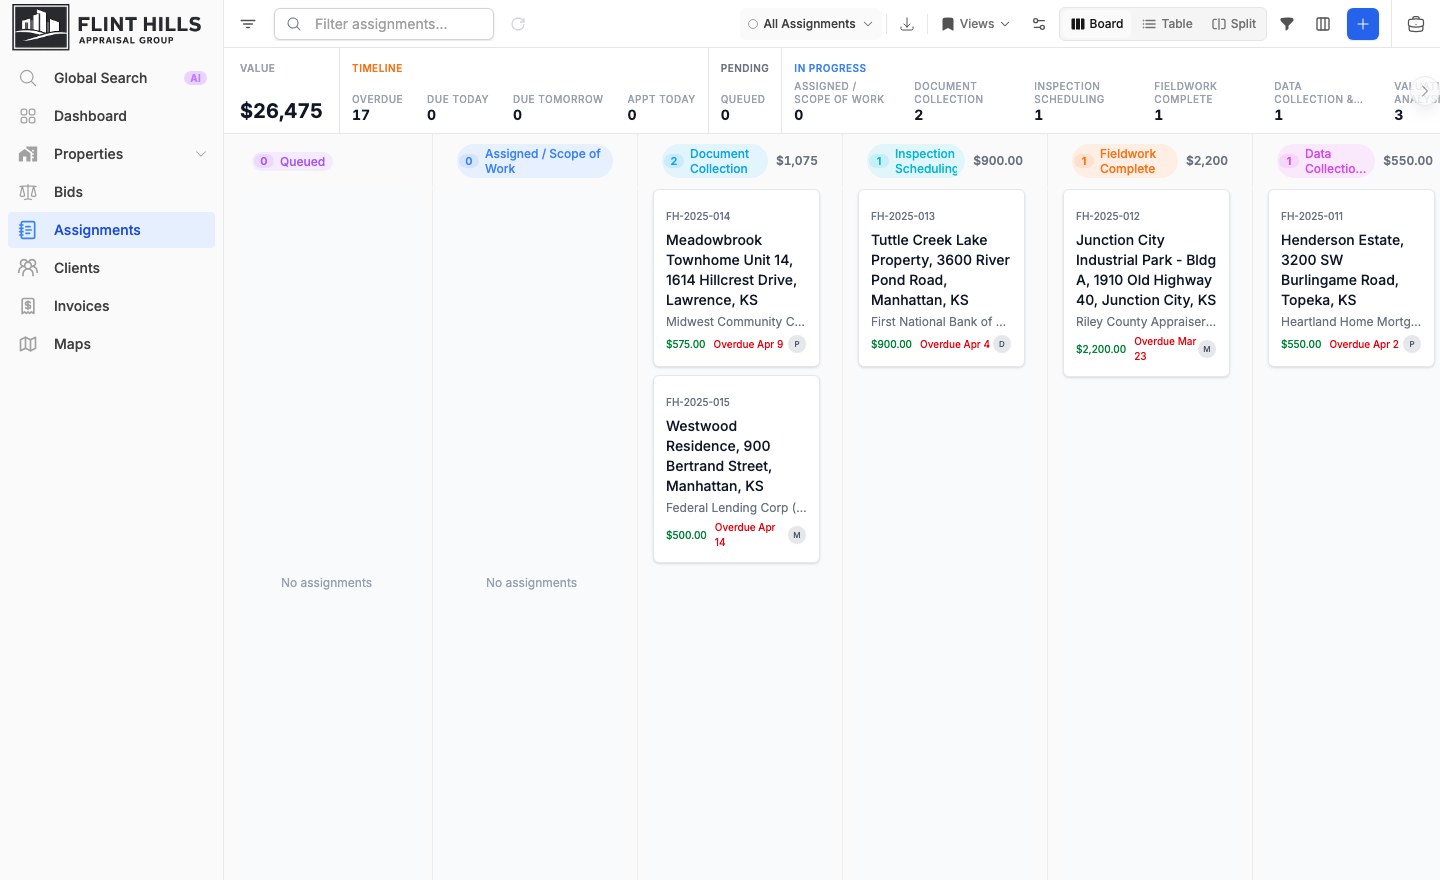The image size is (1440, 880).
Task: Click the $1,075 Document Collection column total
Action: pos(797,161)
